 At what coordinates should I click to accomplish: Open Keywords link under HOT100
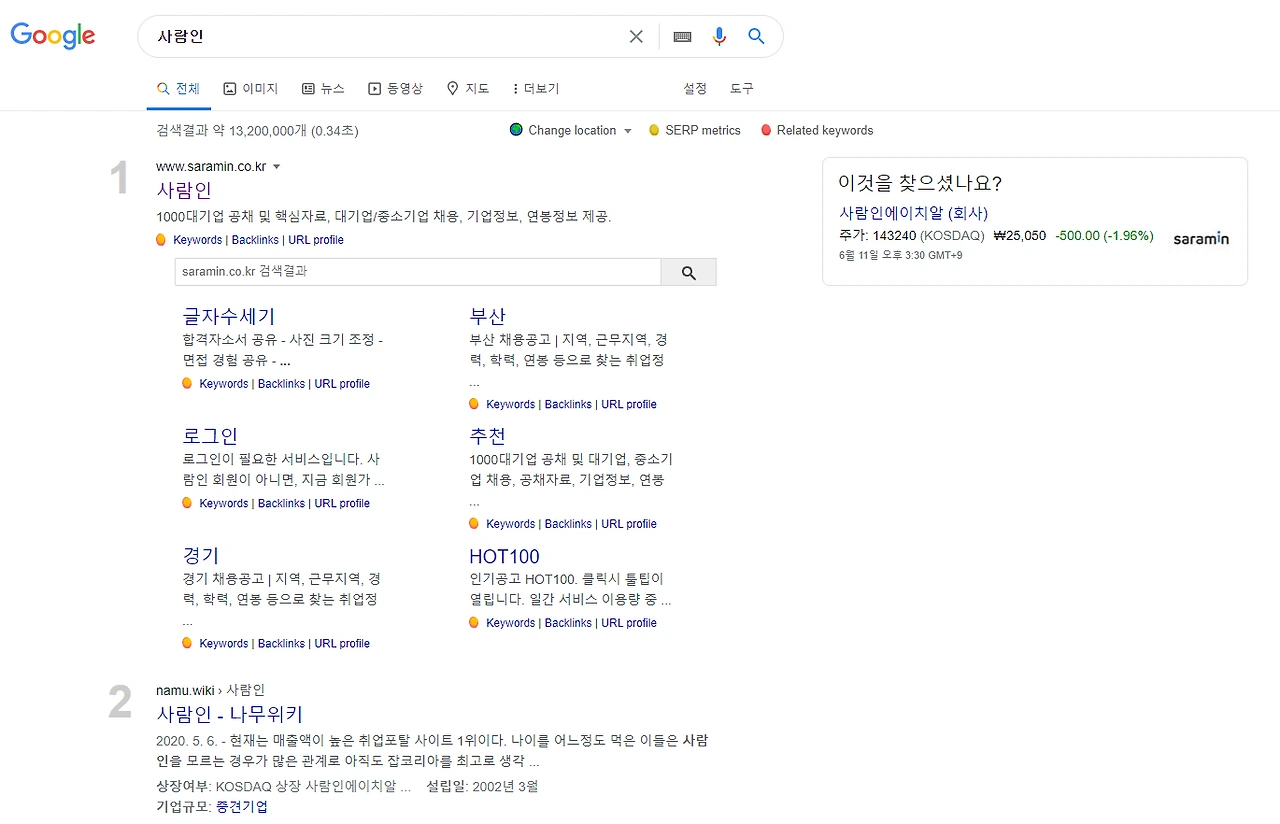click(511, 623)
